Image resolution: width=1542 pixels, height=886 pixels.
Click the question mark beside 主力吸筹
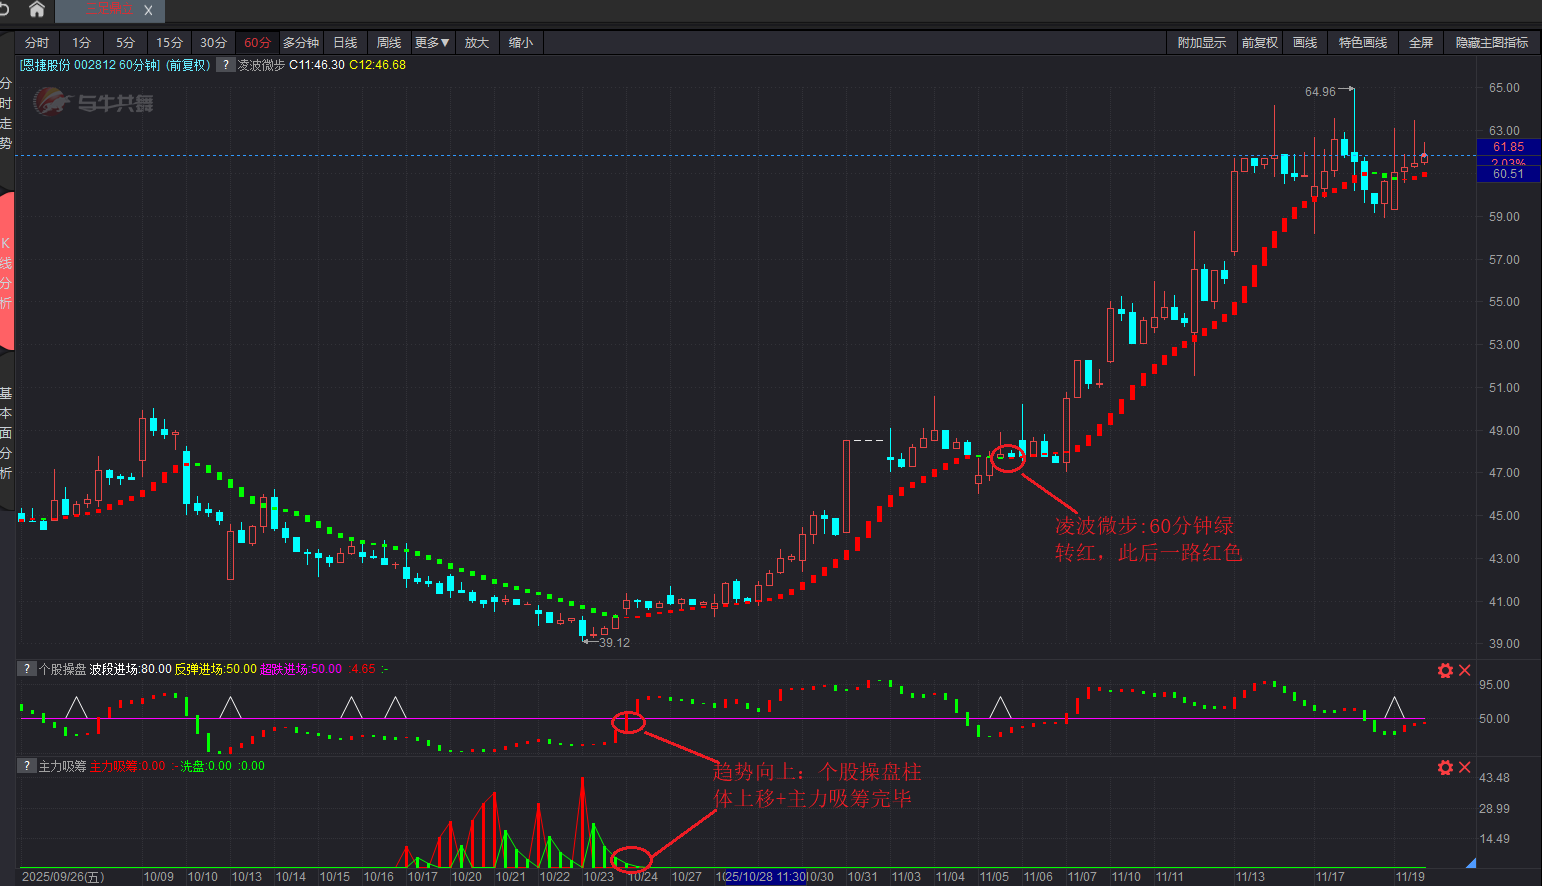click(27, 766)
